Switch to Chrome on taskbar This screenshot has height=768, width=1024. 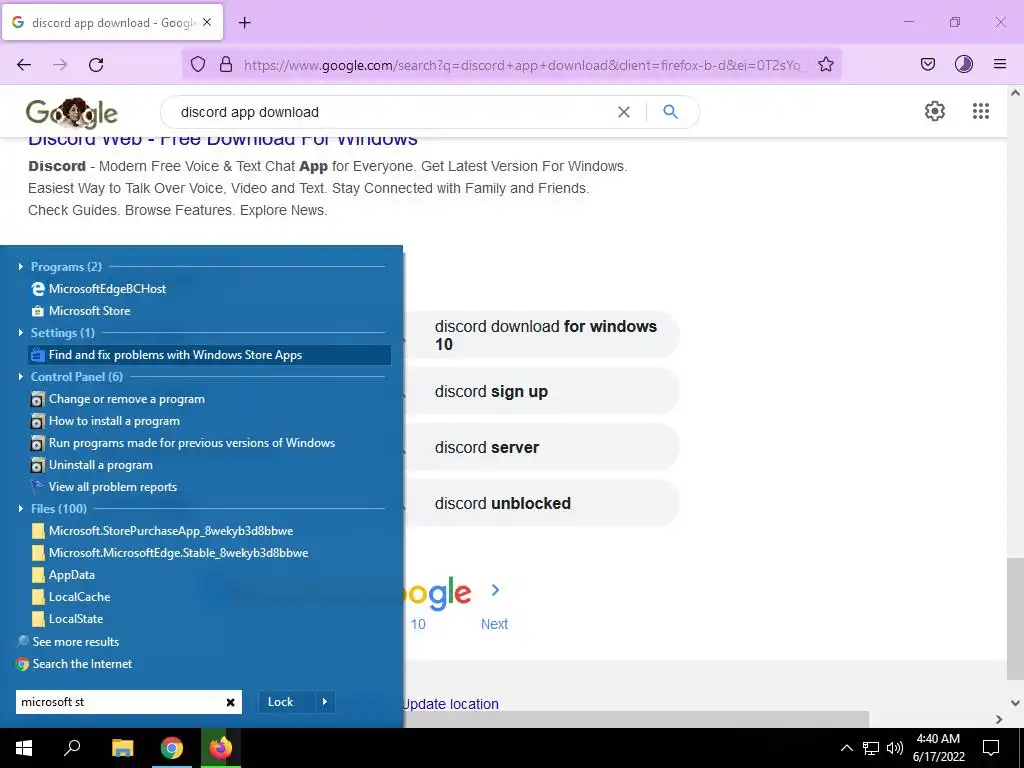click(x=172, y=748)
